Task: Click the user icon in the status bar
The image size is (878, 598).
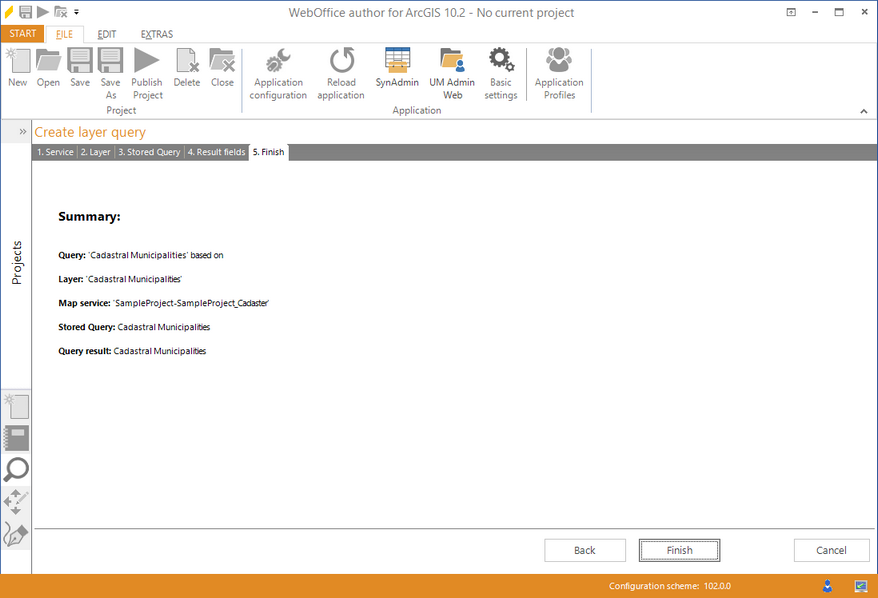Action: (827, 586)
